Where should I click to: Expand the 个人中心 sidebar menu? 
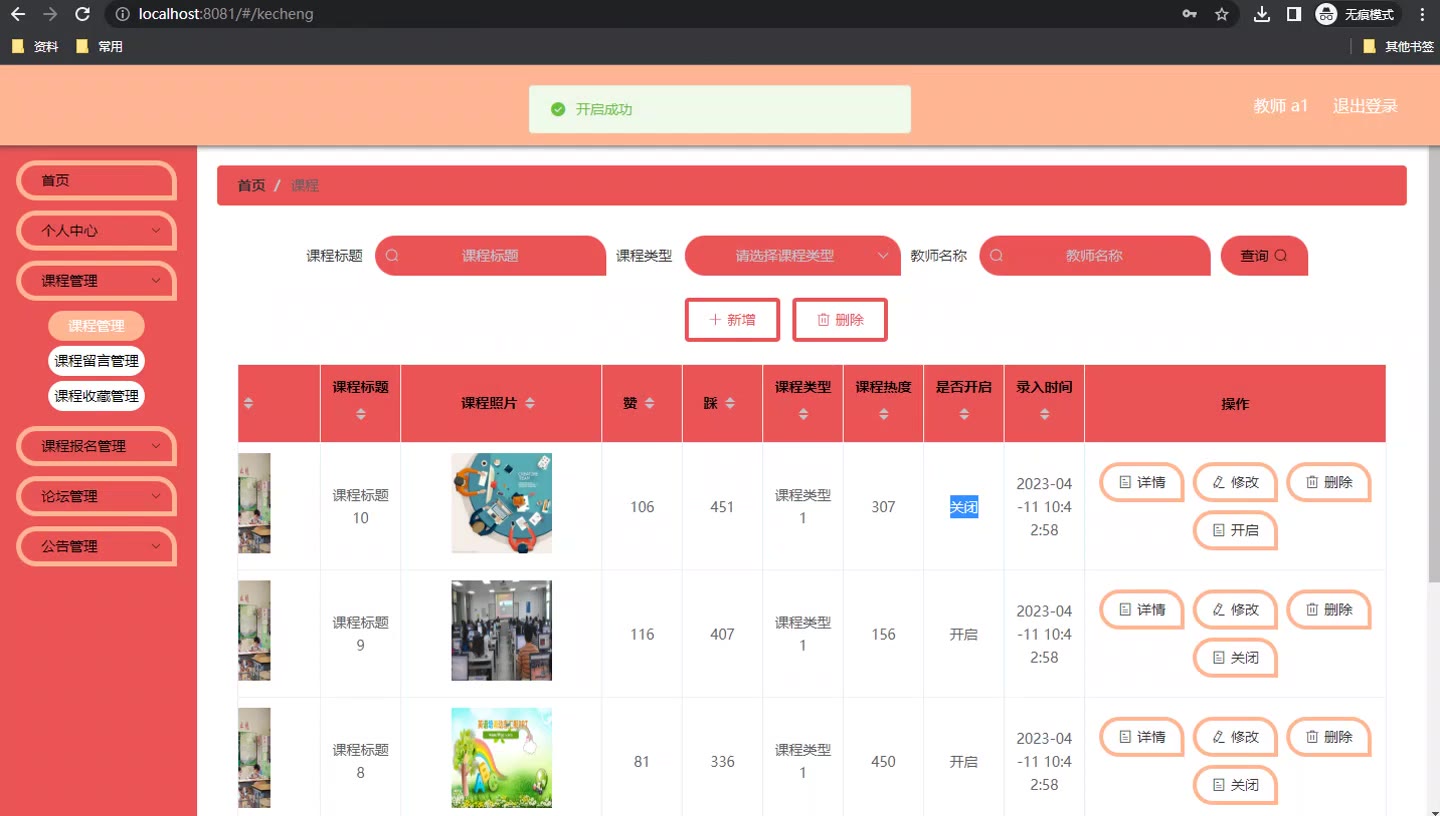pyautogui.click(x=97, y=231)
